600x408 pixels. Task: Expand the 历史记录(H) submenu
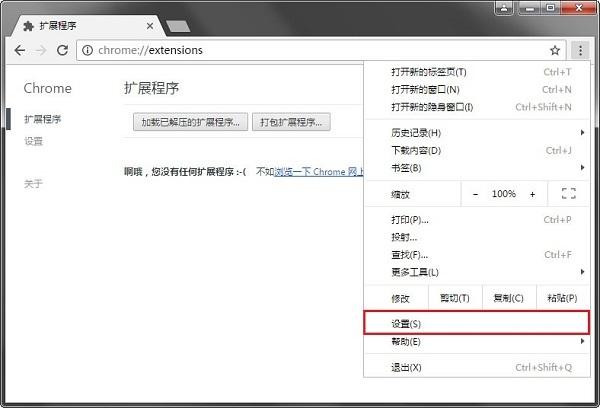476,133
